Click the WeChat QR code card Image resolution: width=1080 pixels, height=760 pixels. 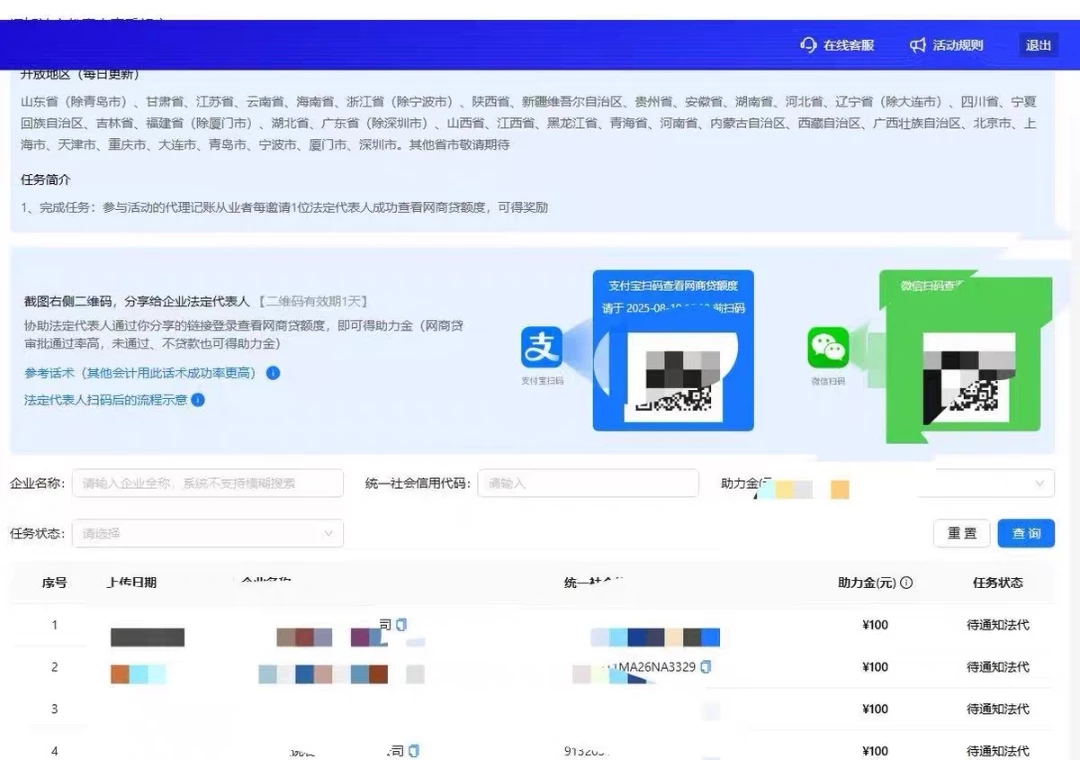point(966,357)
